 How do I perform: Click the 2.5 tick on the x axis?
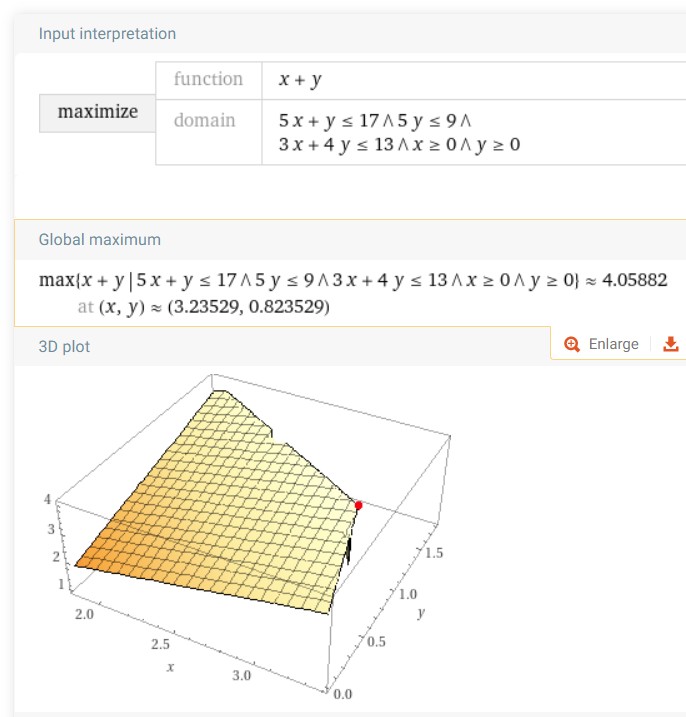point(161,644)
